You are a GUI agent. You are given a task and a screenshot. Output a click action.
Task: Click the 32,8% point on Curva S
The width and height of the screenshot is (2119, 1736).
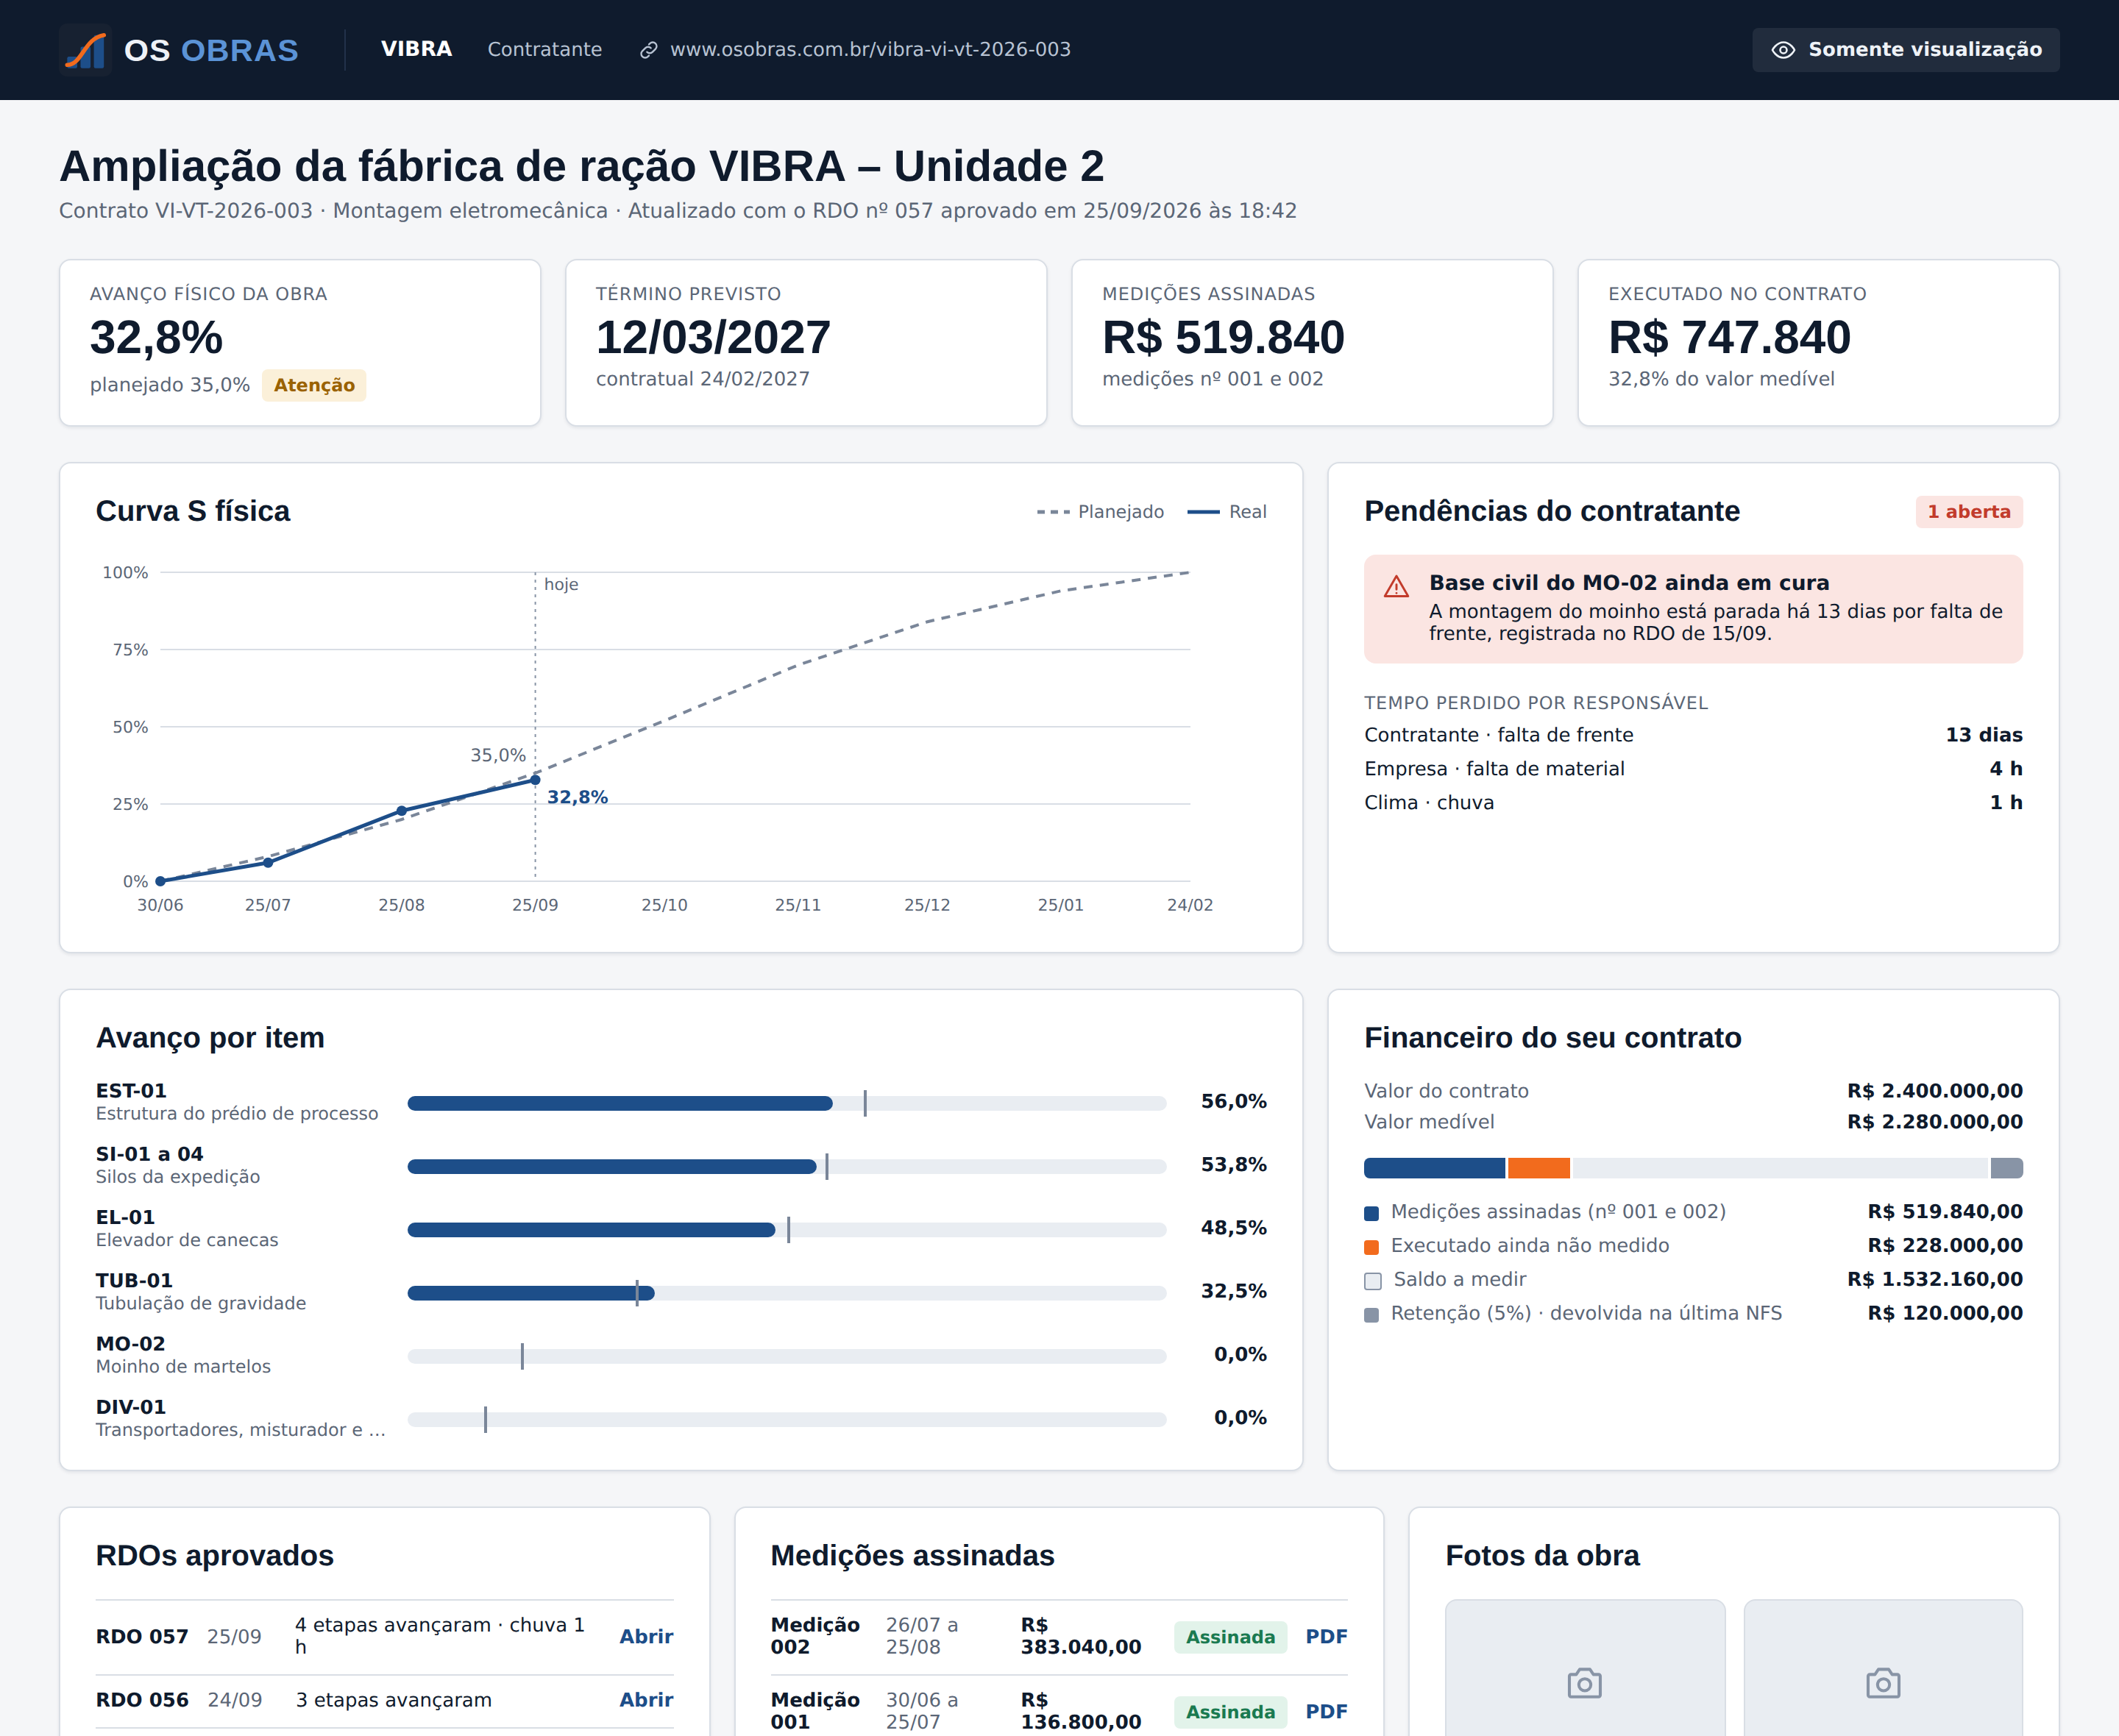(535, 779)
